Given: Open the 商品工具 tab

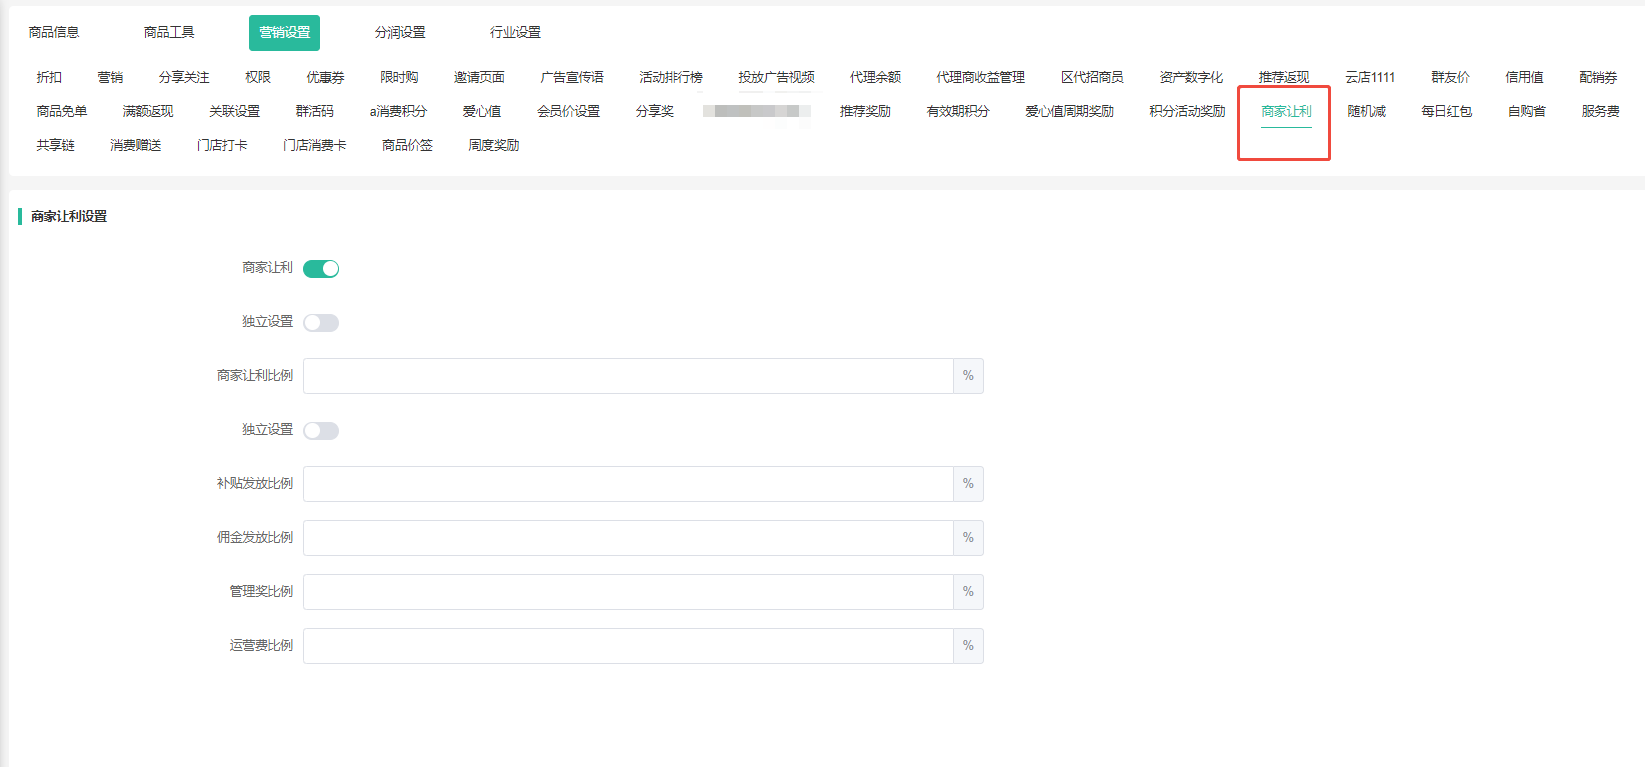Looking at the screenshot, I should [x=169, y=33].
